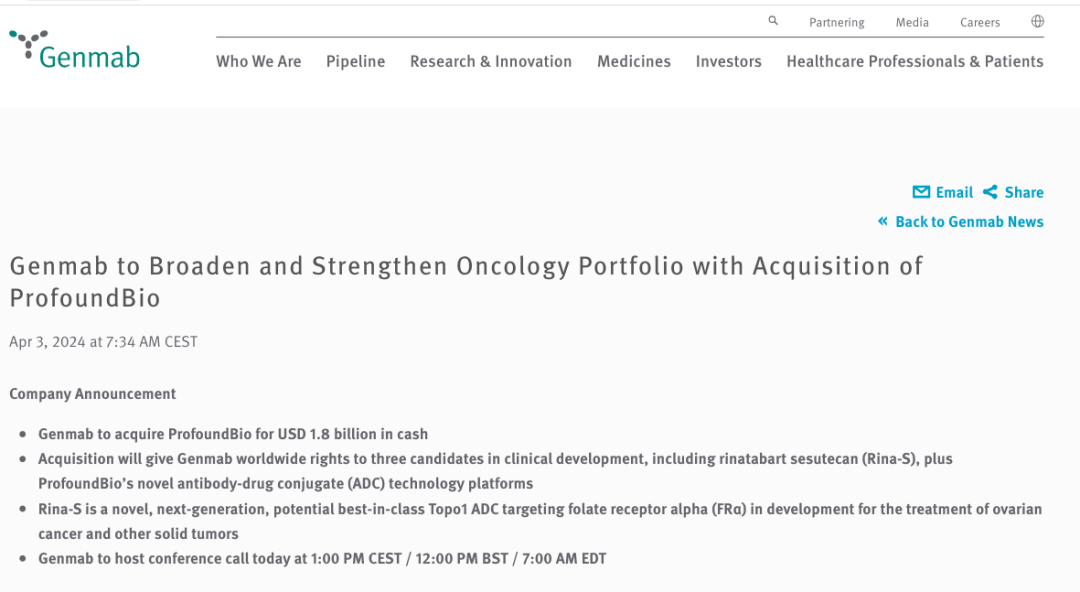This screenshot has height=592, width=1080.
Task: Click the Genmab logo
Action: [74, 50]
